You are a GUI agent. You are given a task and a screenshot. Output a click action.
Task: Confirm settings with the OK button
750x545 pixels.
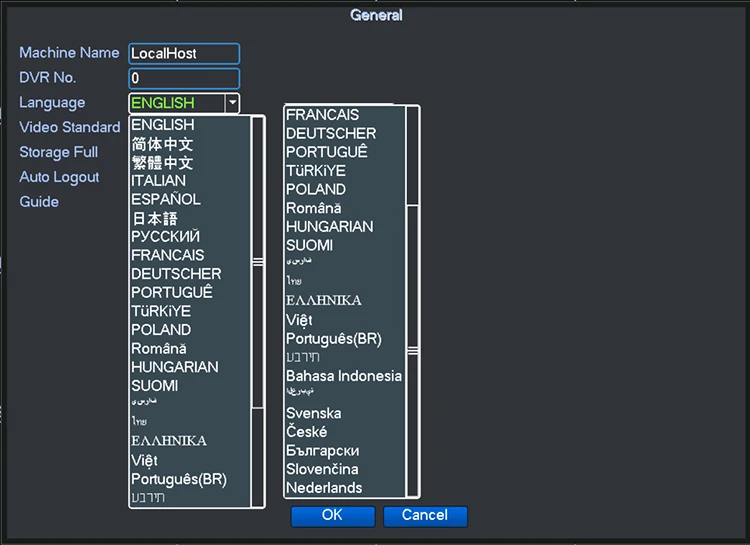point(333,516)
